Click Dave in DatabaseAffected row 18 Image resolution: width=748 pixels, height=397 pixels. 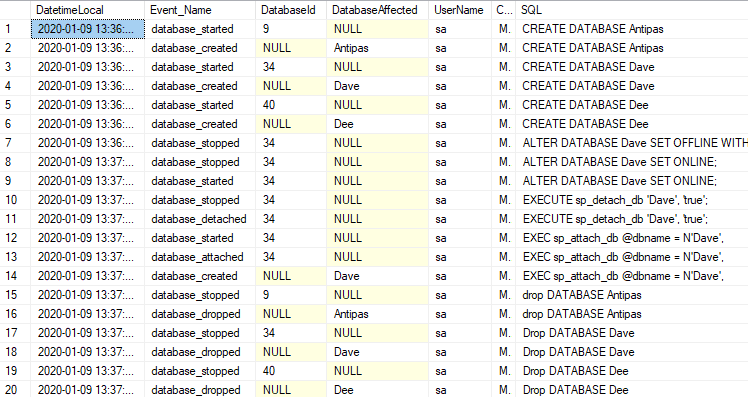(377, 352)
